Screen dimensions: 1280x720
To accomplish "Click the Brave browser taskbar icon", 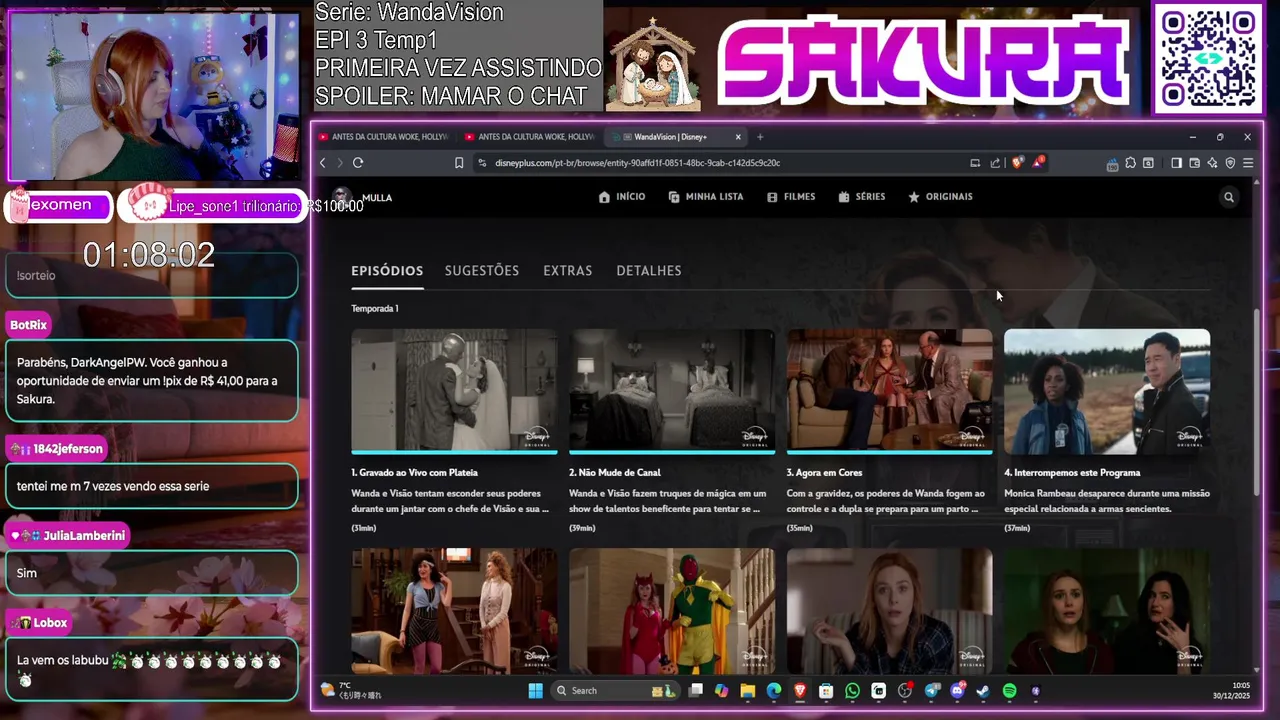I will pyautogui.click(x=799, y=691).
